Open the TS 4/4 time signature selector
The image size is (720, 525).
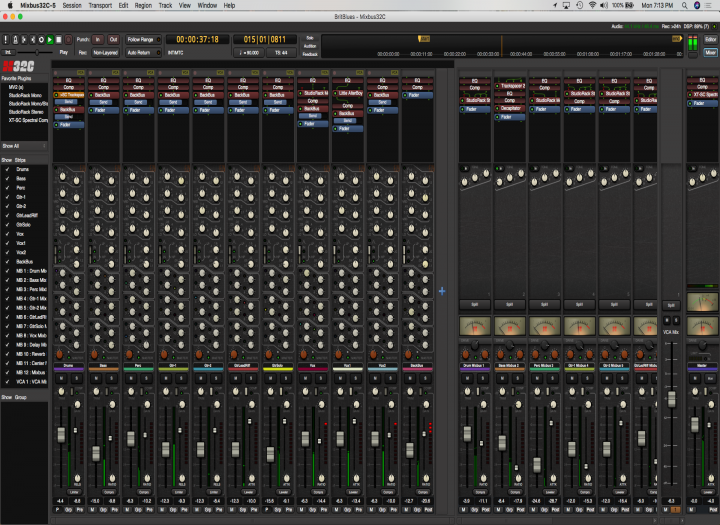point(281,52)
